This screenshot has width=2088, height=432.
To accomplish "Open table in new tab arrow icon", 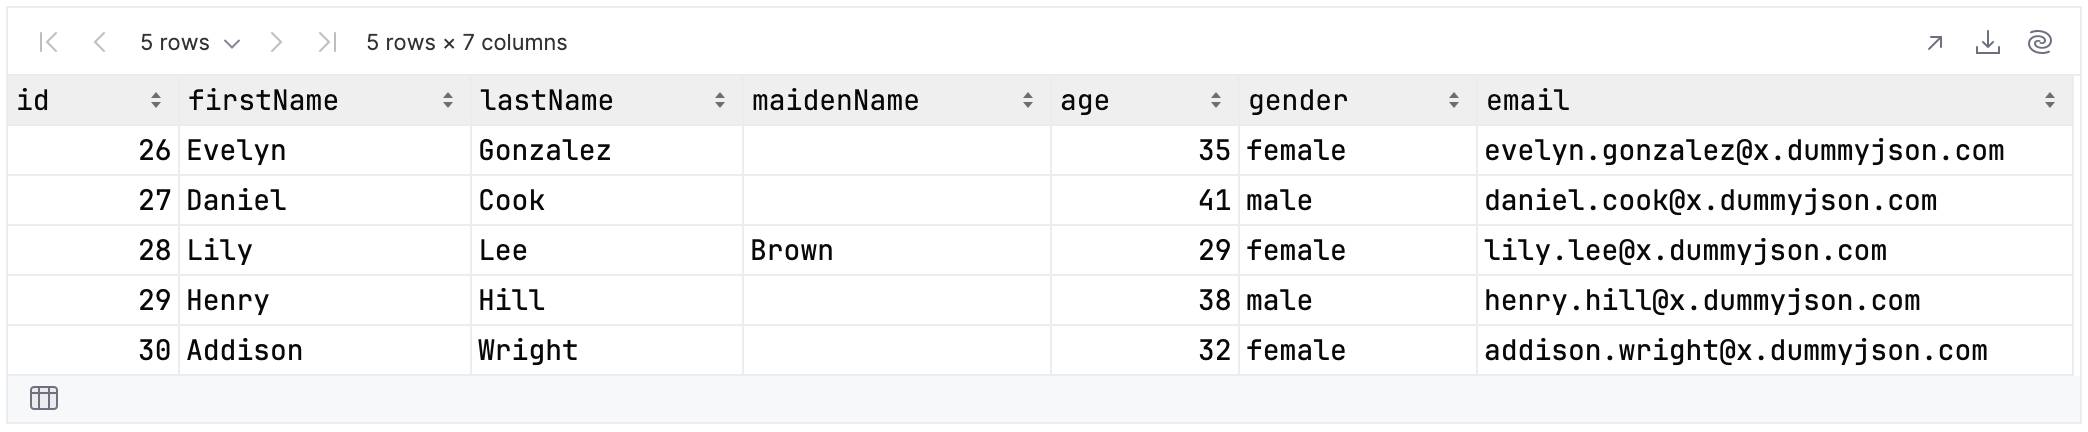I will tap(1935, 42).
